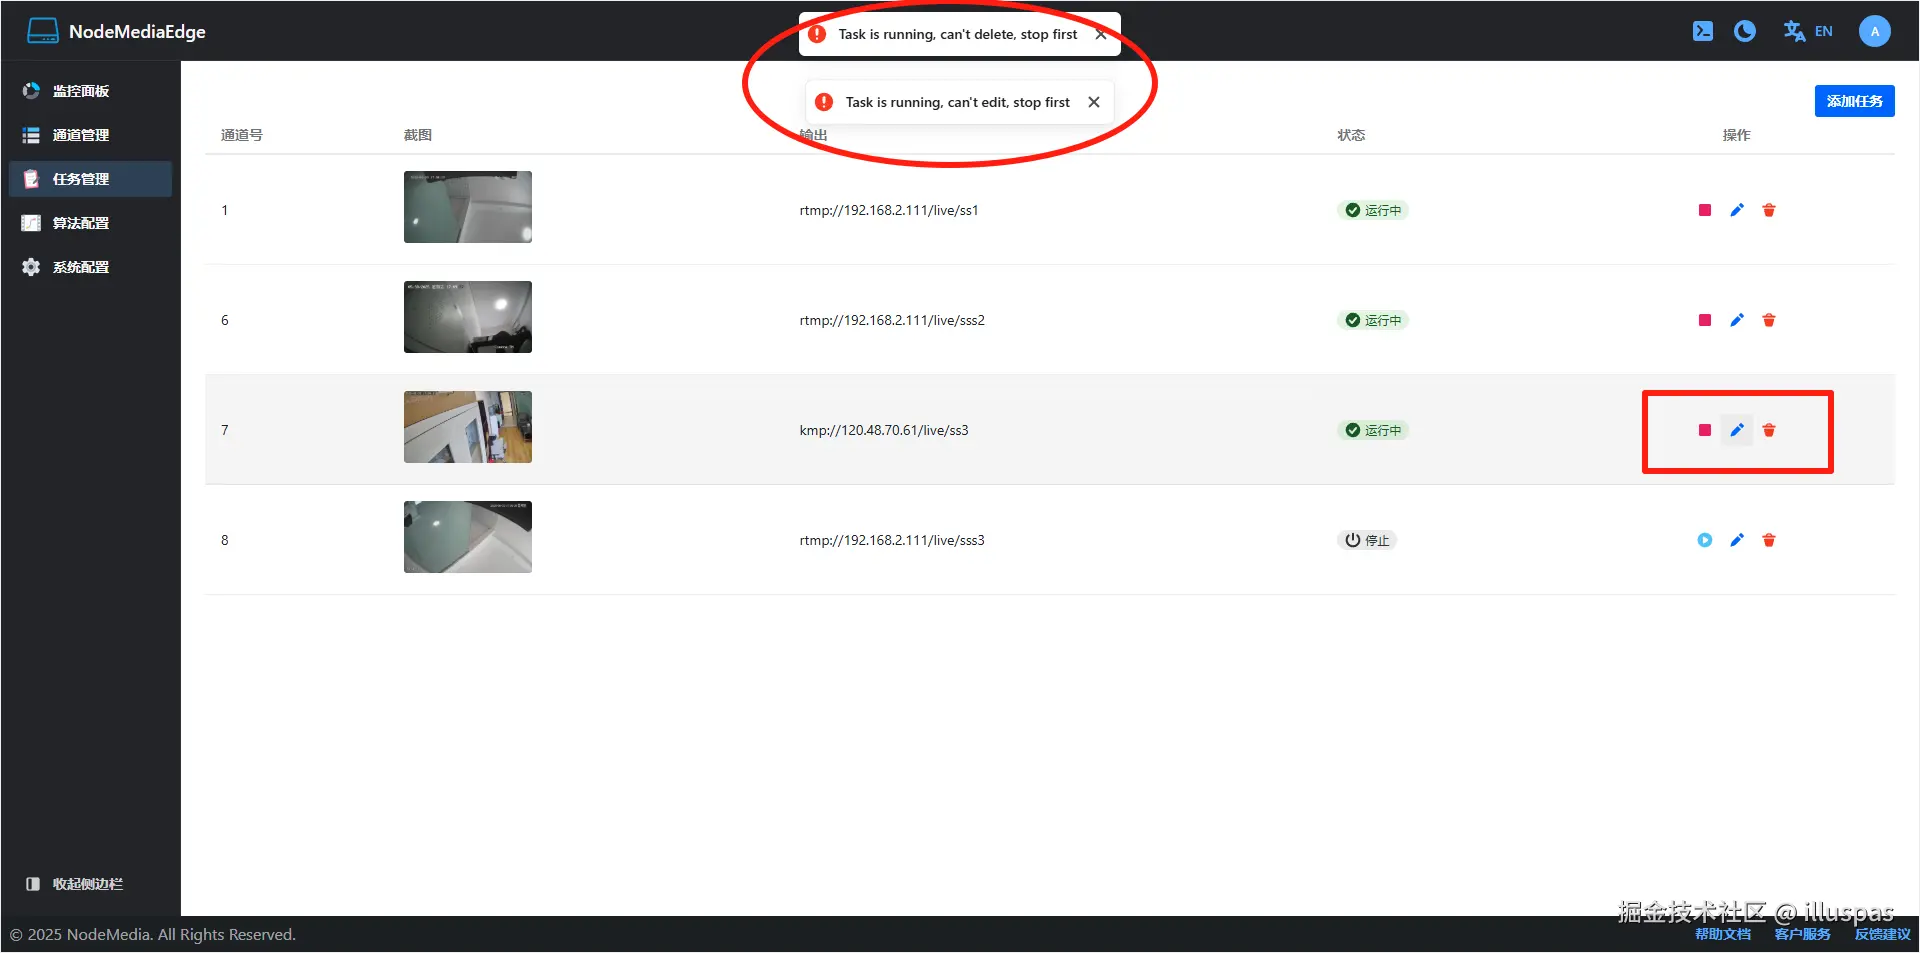Delete the channel 8 task
Screen dimensions: 1920x953
click(1769, 540)
